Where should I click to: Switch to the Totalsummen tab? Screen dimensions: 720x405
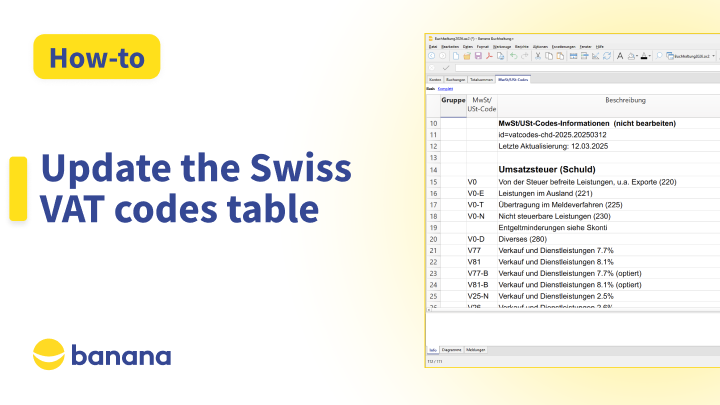pos(481,79)
